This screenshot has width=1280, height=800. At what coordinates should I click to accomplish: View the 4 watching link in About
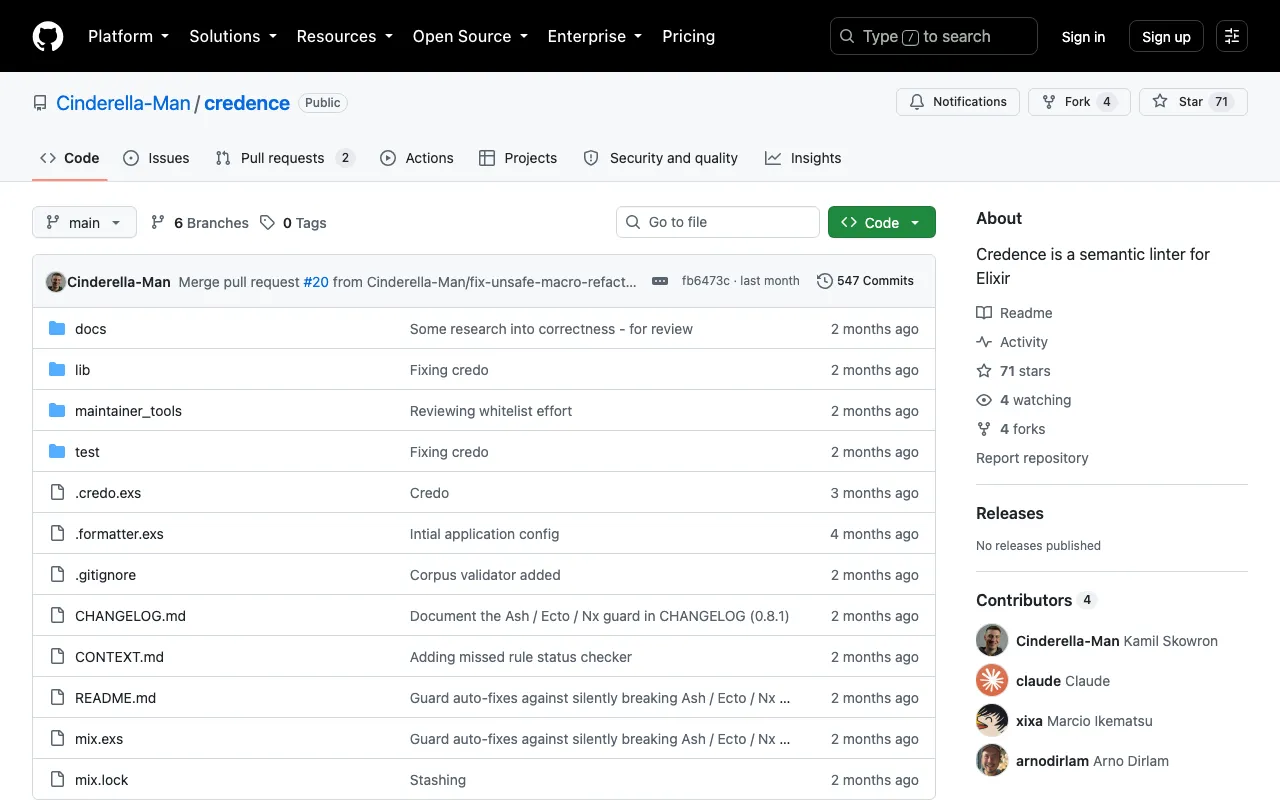click(1023, 400)
